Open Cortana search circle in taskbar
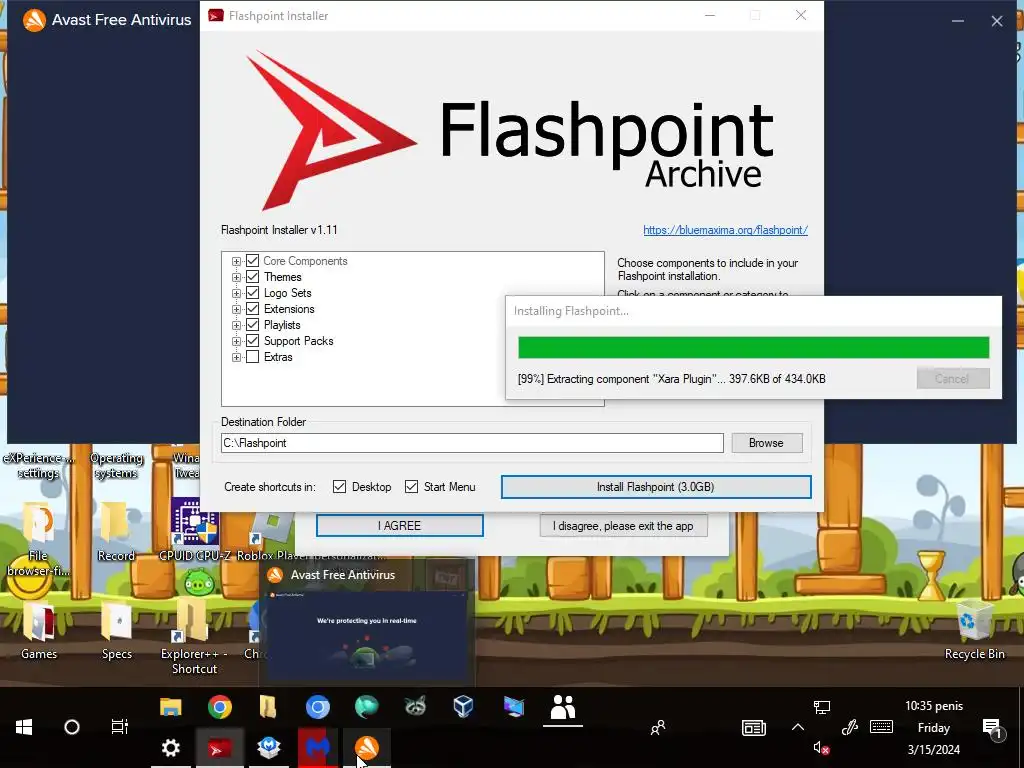This screenshot has height=768, width=1024. tap(72, 727)
